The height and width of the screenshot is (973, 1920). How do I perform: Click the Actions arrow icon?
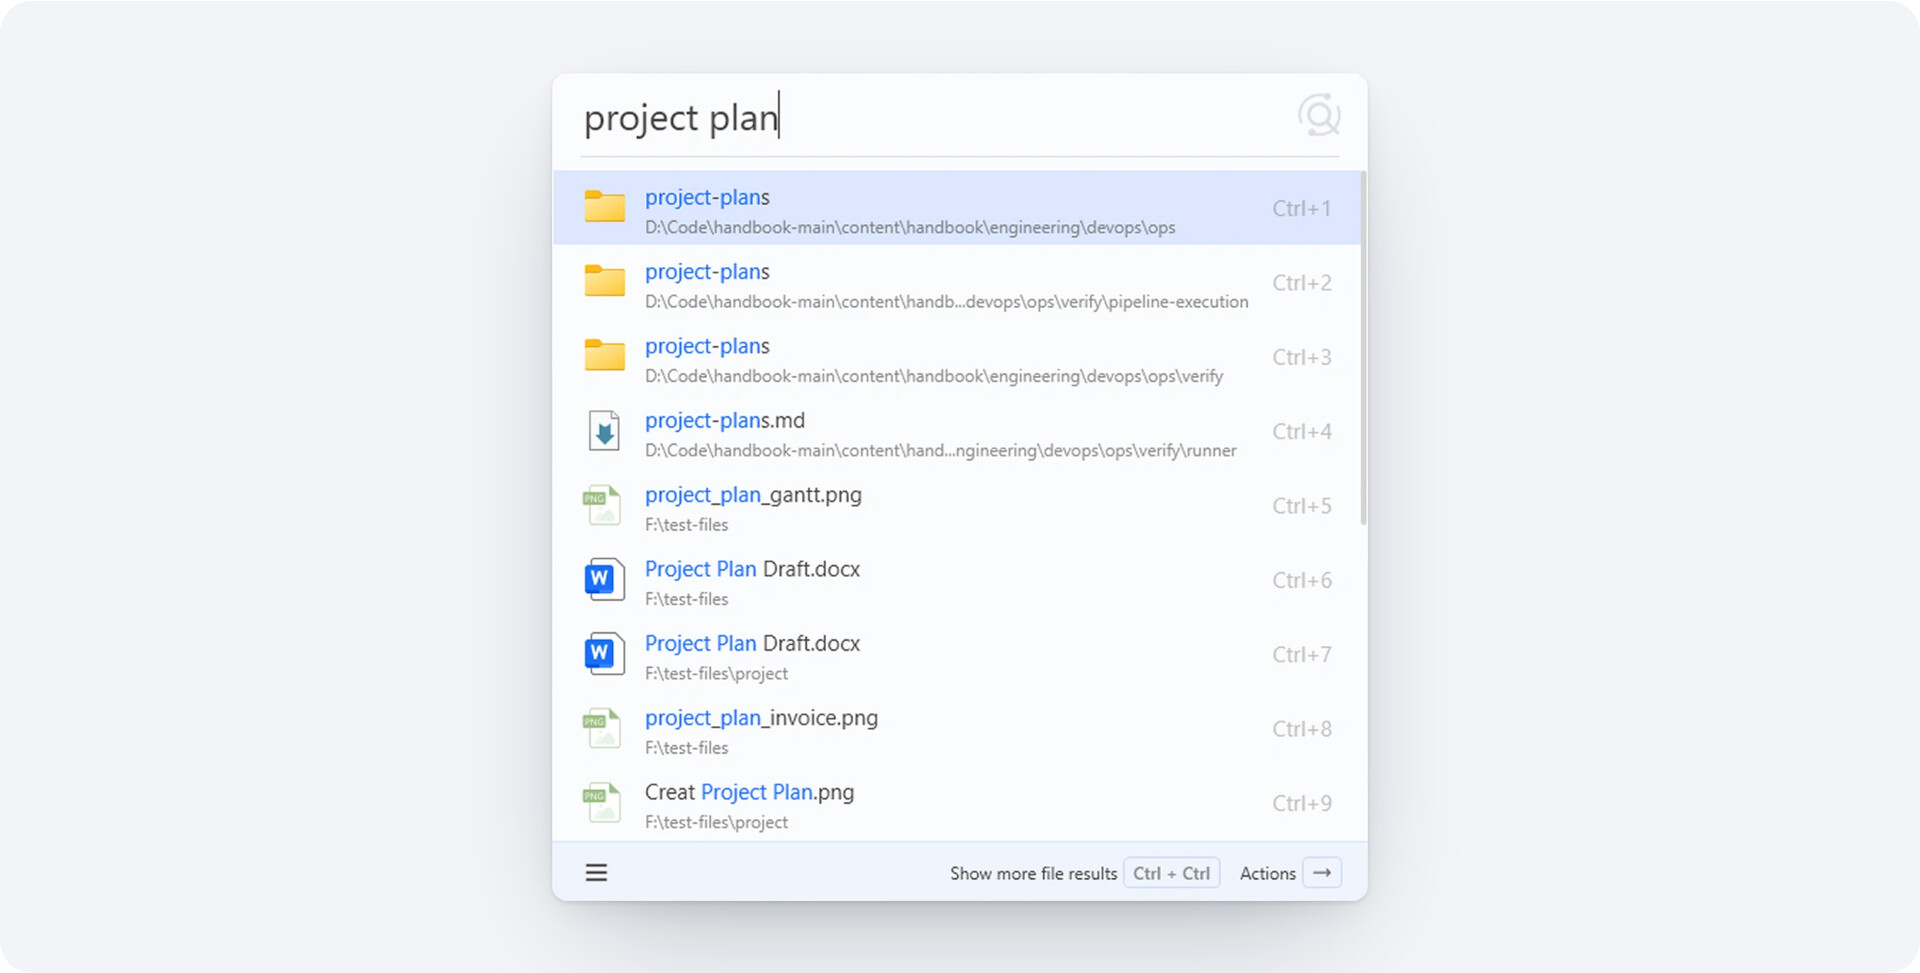pyautogui.click(x=1322, y=873)
